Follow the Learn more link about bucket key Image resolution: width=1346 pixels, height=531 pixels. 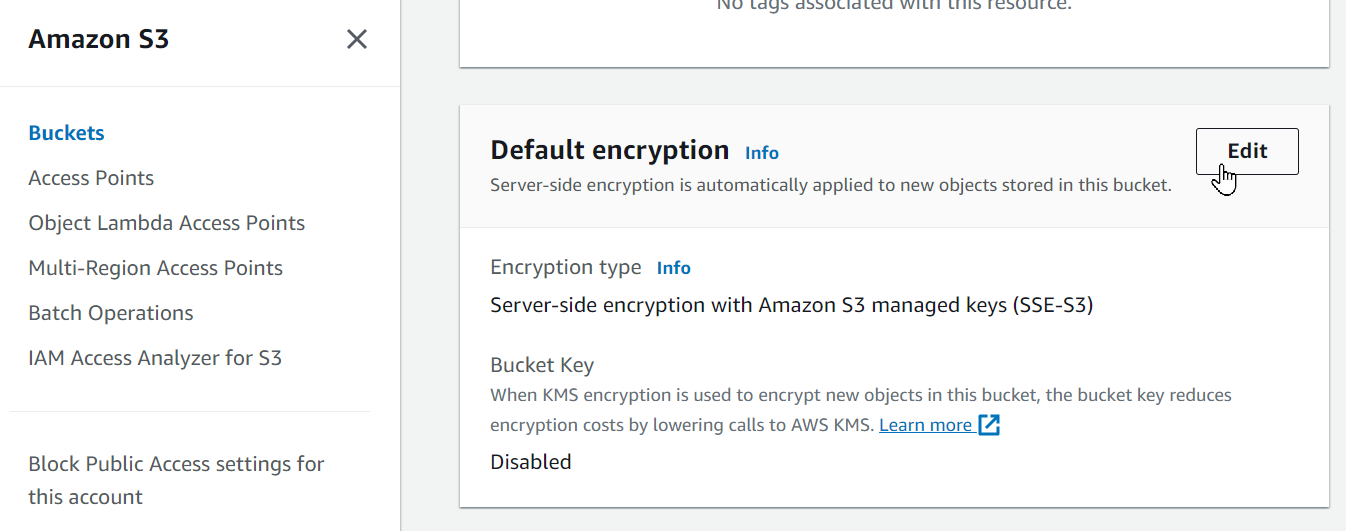pyautogui.click(x=926, y=425)
